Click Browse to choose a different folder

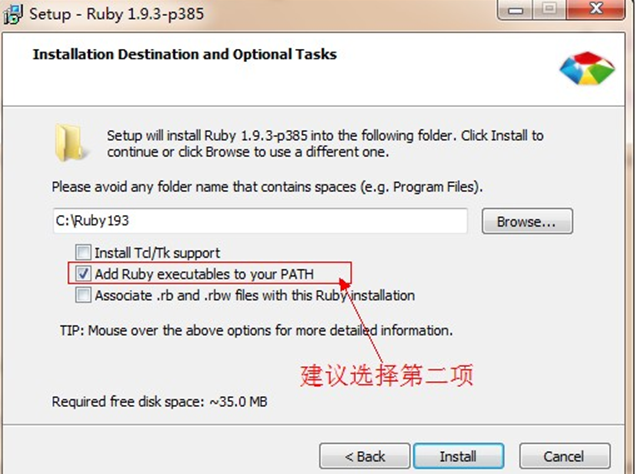pyautogui.click(x=526, y=221)
